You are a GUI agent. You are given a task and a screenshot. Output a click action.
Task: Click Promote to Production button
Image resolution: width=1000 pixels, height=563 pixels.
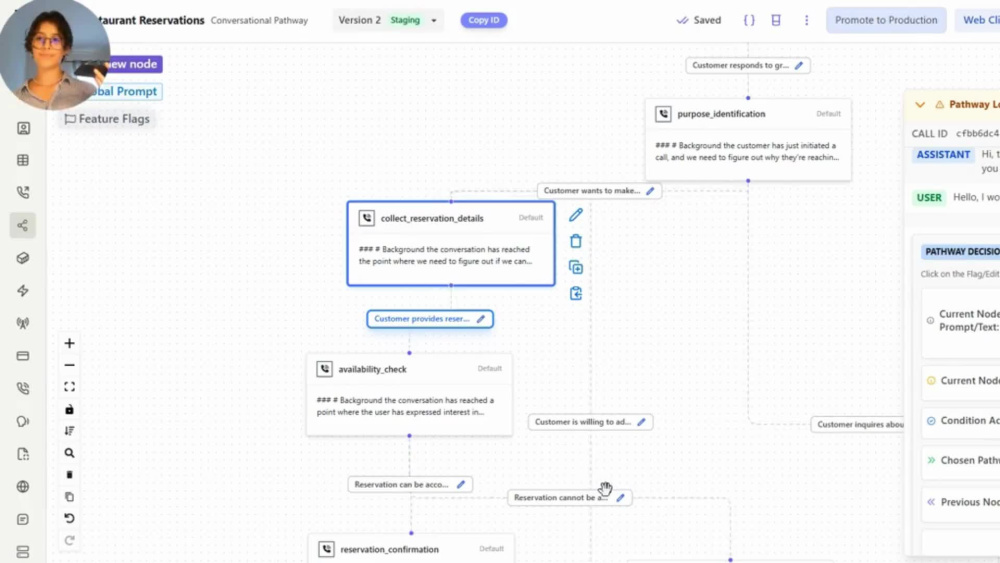(x=886, y=20)
